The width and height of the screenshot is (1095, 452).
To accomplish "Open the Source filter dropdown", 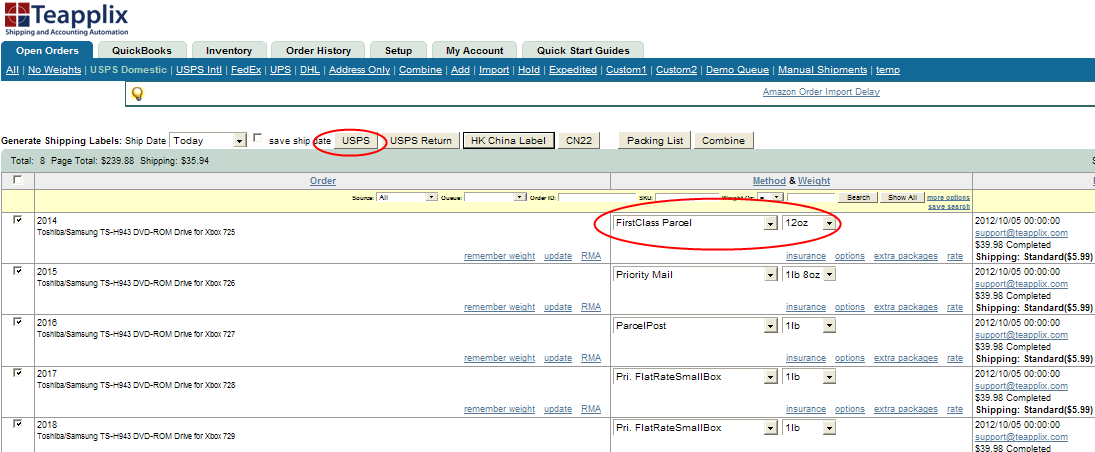I will coord(406,198).
